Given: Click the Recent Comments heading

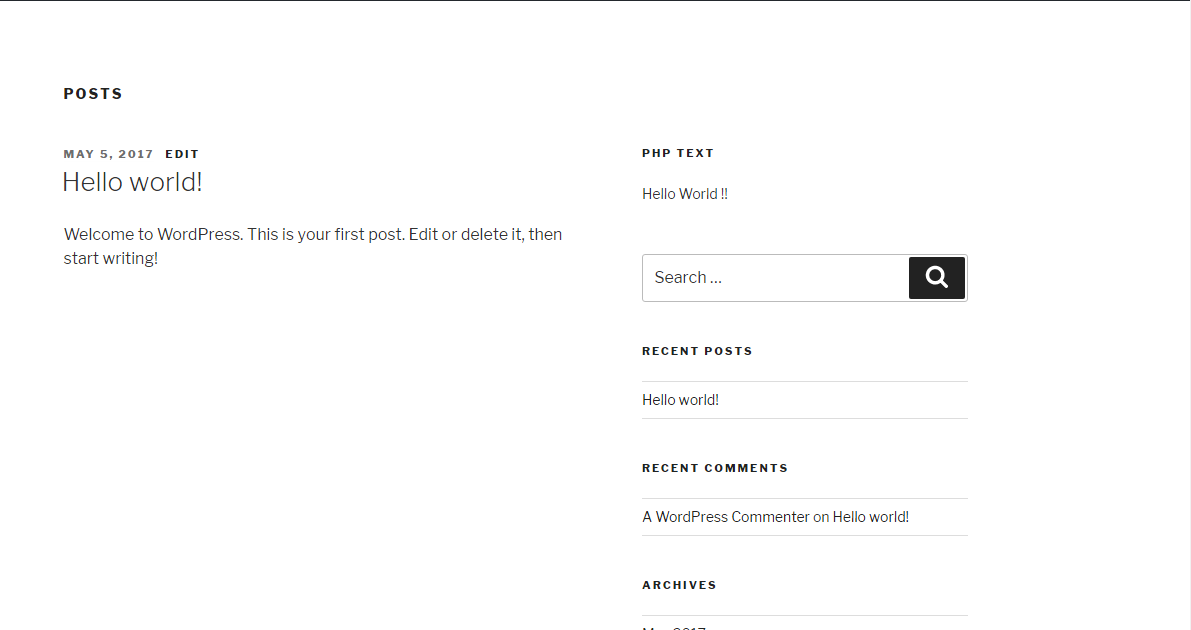Looking at the screenshot, I should (x=715, y=468).
